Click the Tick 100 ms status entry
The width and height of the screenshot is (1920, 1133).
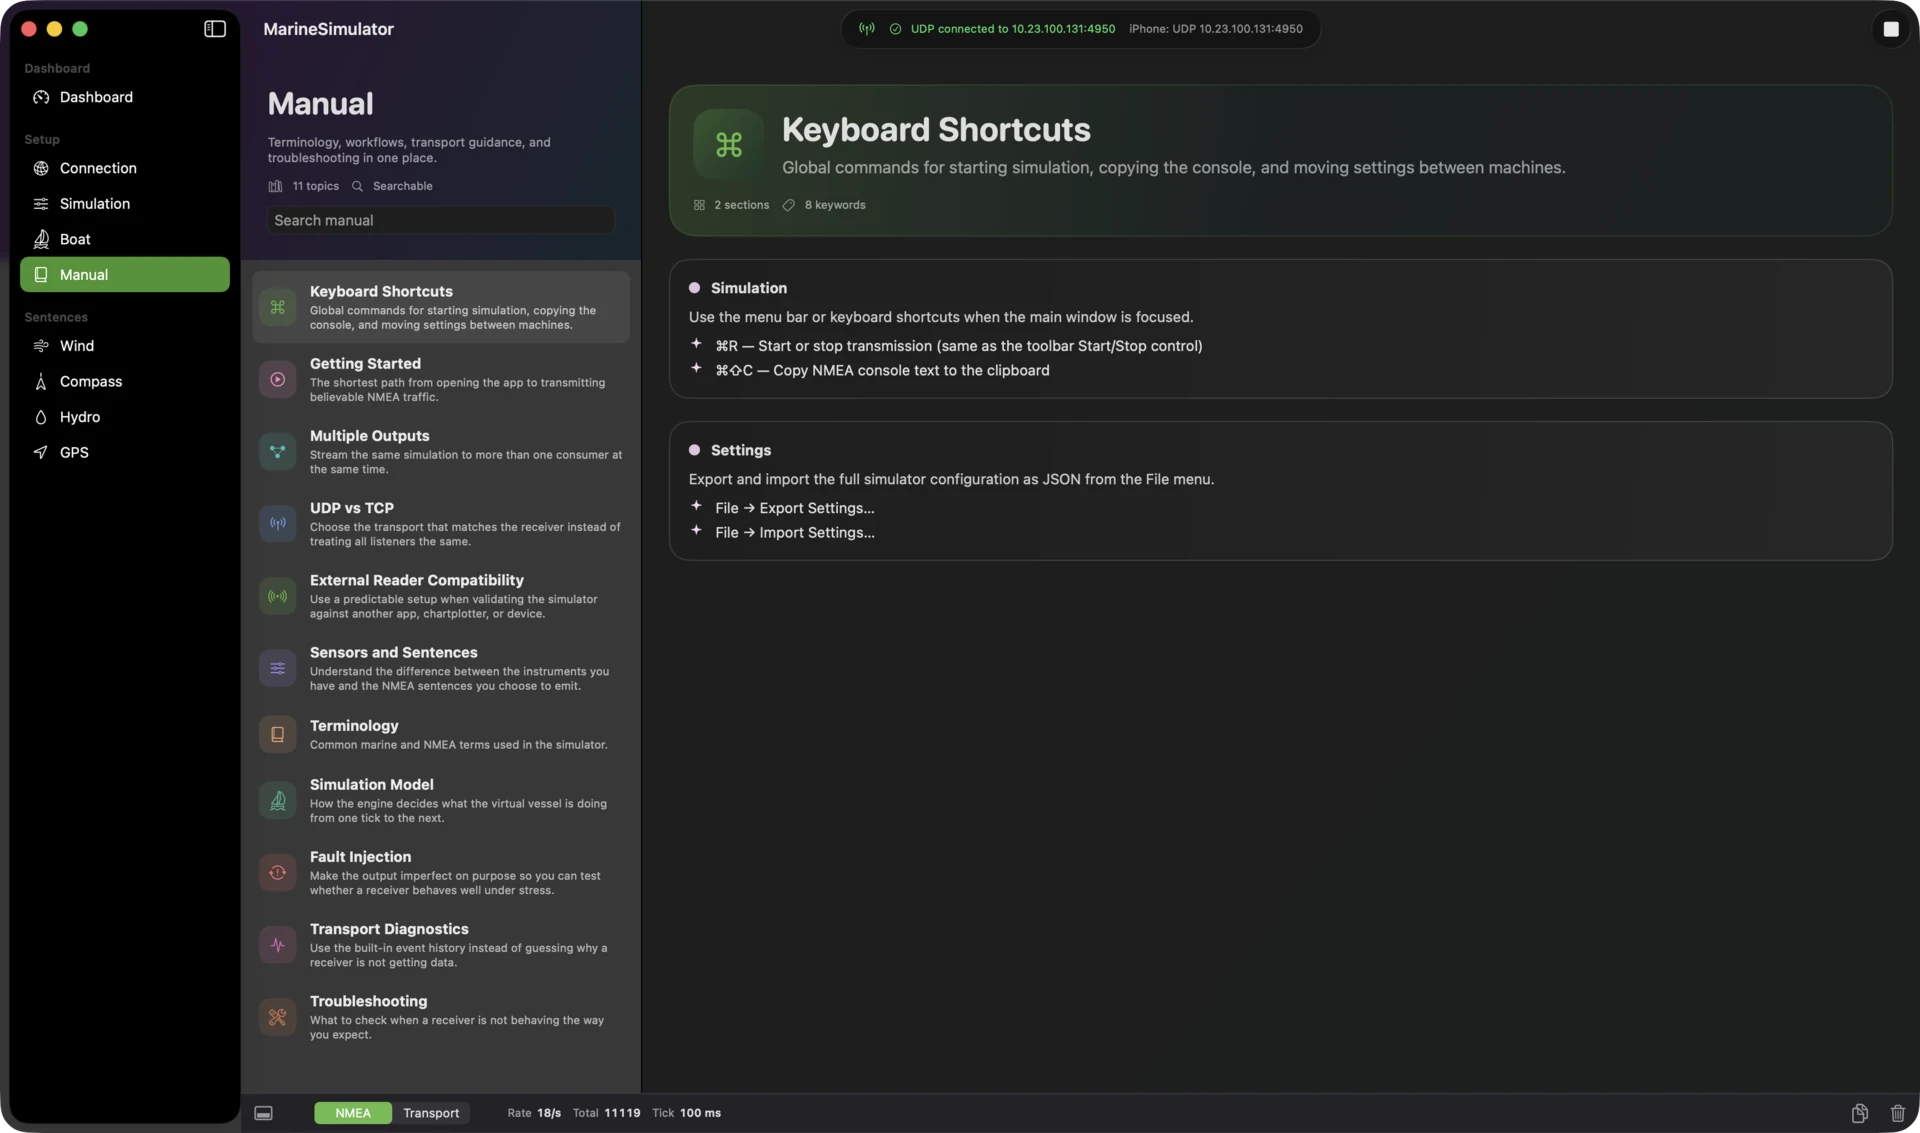pyautogui.click(x=686, y=1113)
